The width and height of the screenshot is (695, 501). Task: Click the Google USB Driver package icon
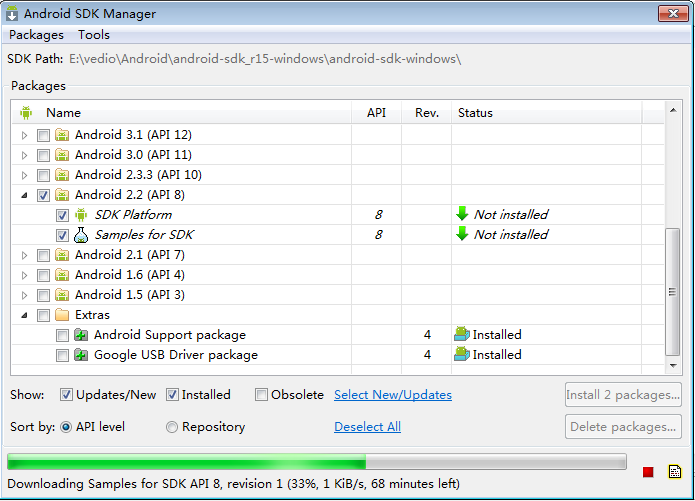point(81,355)
